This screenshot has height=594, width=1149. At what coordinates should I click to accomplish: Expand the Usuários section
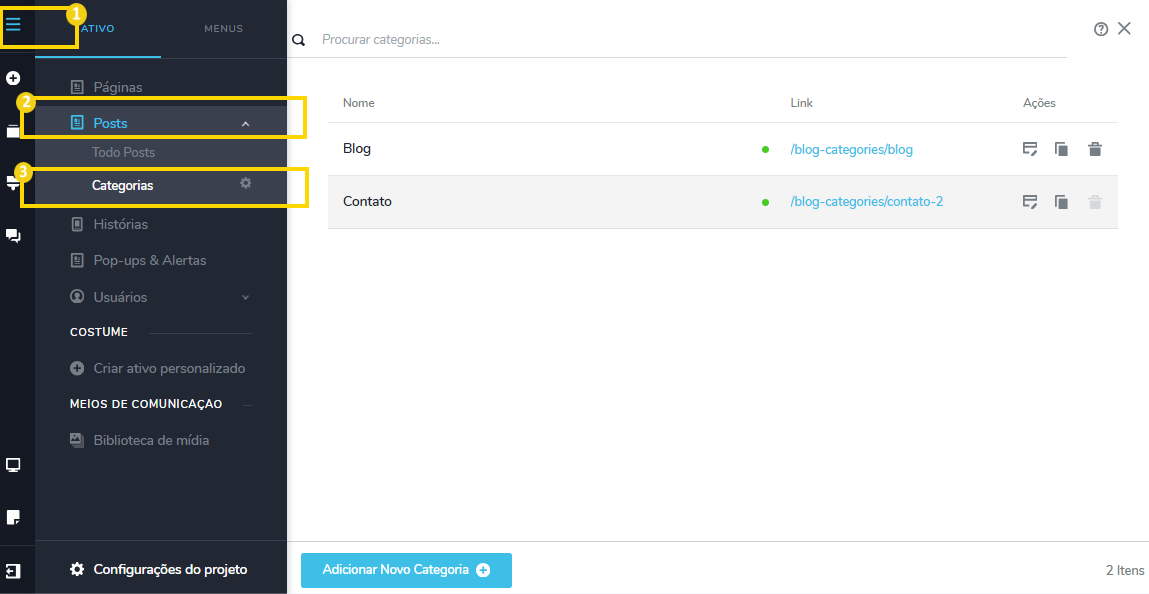click(x=246, y=297)
